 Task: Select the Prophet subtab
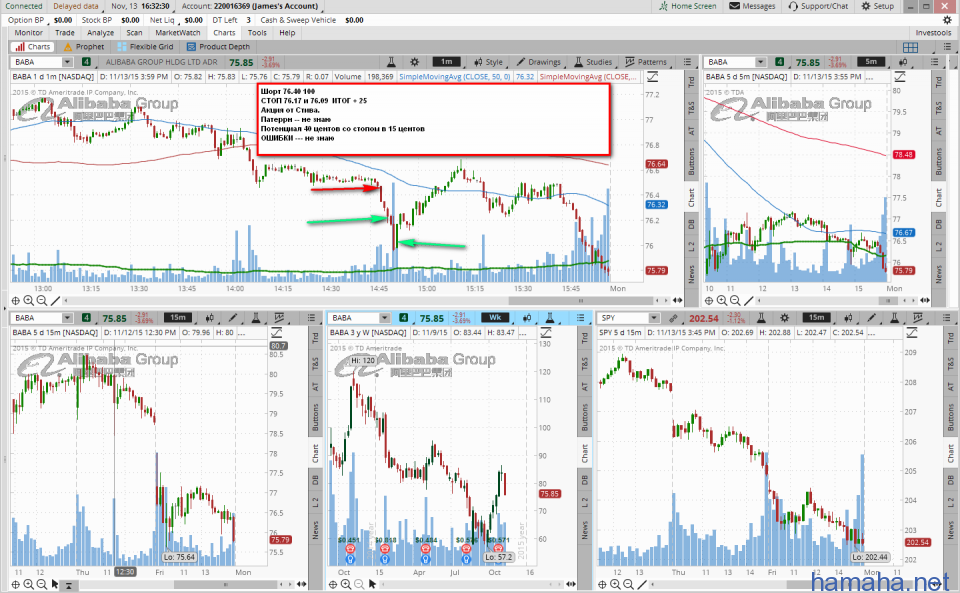click(84, 47)
